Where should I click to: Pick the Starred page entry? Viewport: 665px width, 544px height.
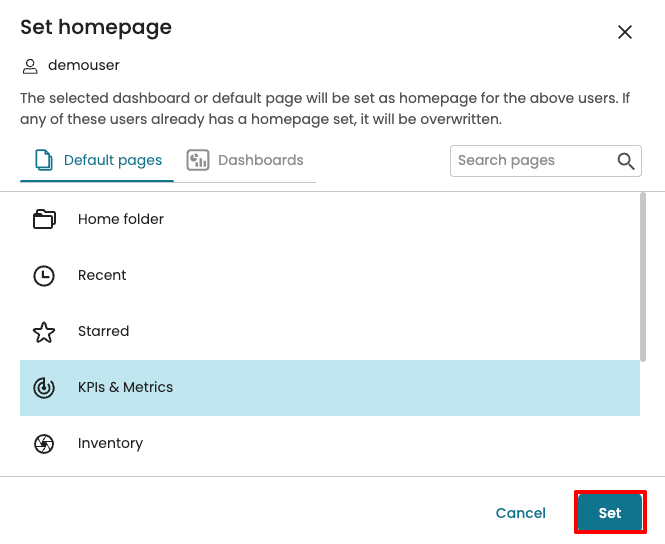click(330, 332)
